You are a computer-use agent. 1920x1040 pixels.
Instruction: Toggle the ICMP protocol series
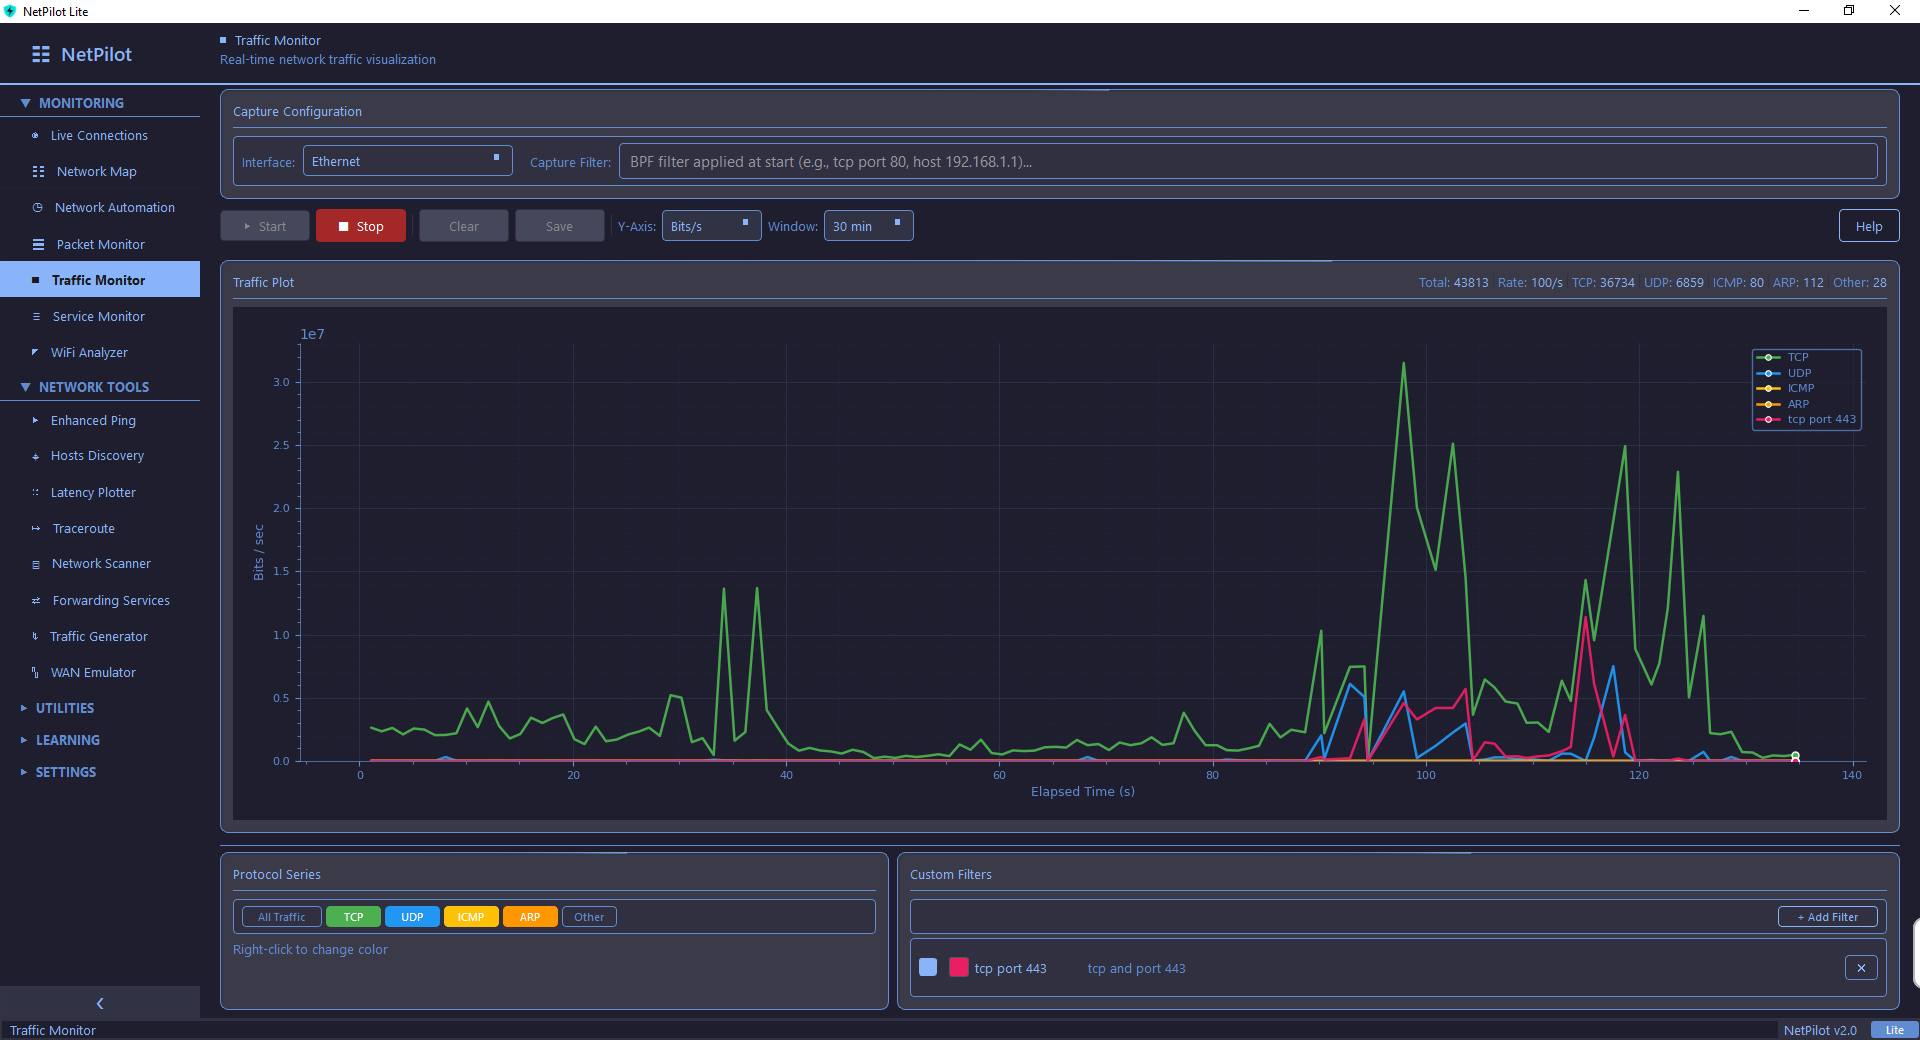[x=470, y=917]
